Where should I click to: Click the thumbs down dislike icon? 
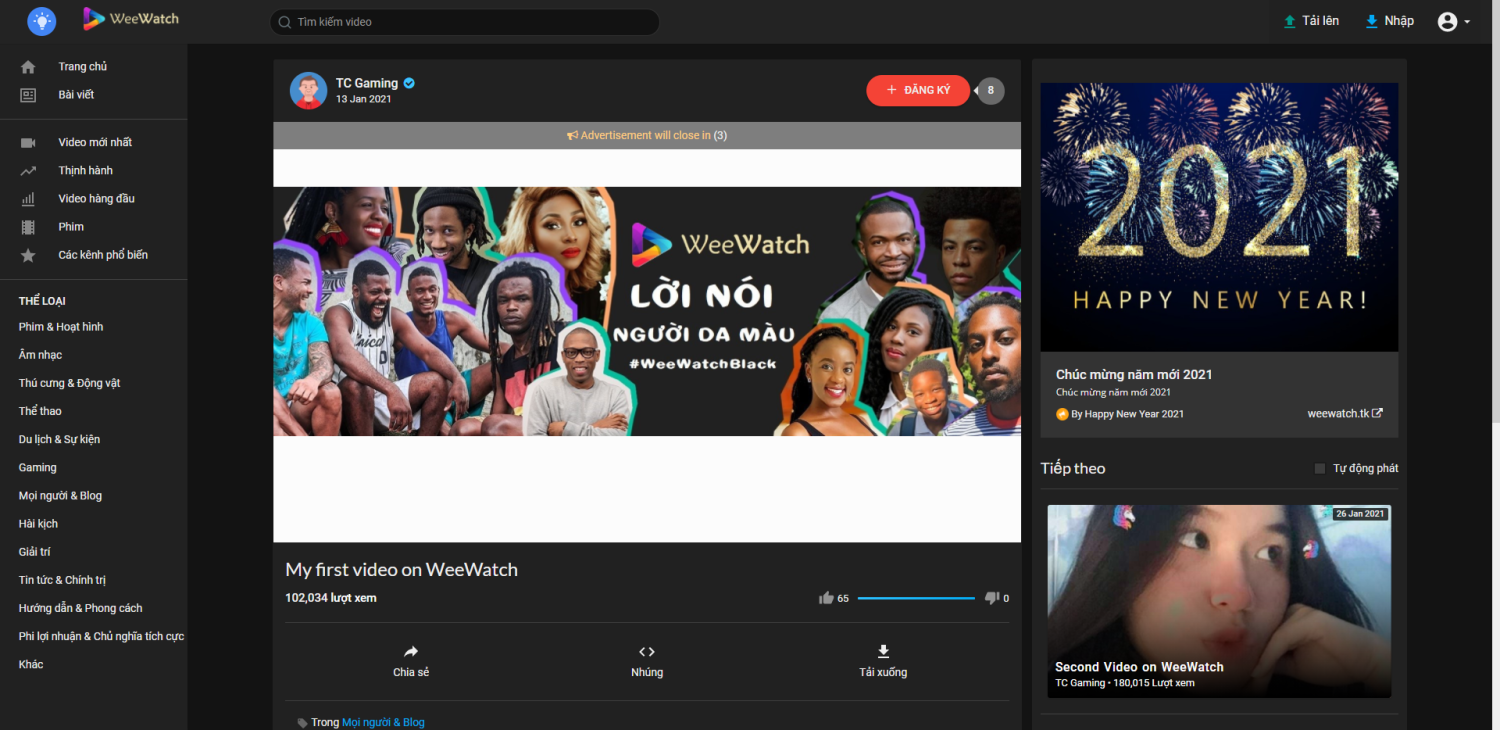tap(992, 598)
